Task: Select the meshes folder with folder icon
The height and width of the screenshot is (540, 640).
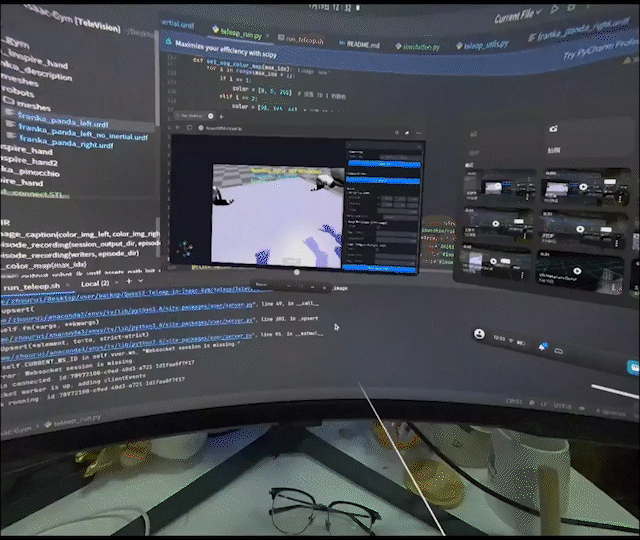Action: tap(28, 104)
